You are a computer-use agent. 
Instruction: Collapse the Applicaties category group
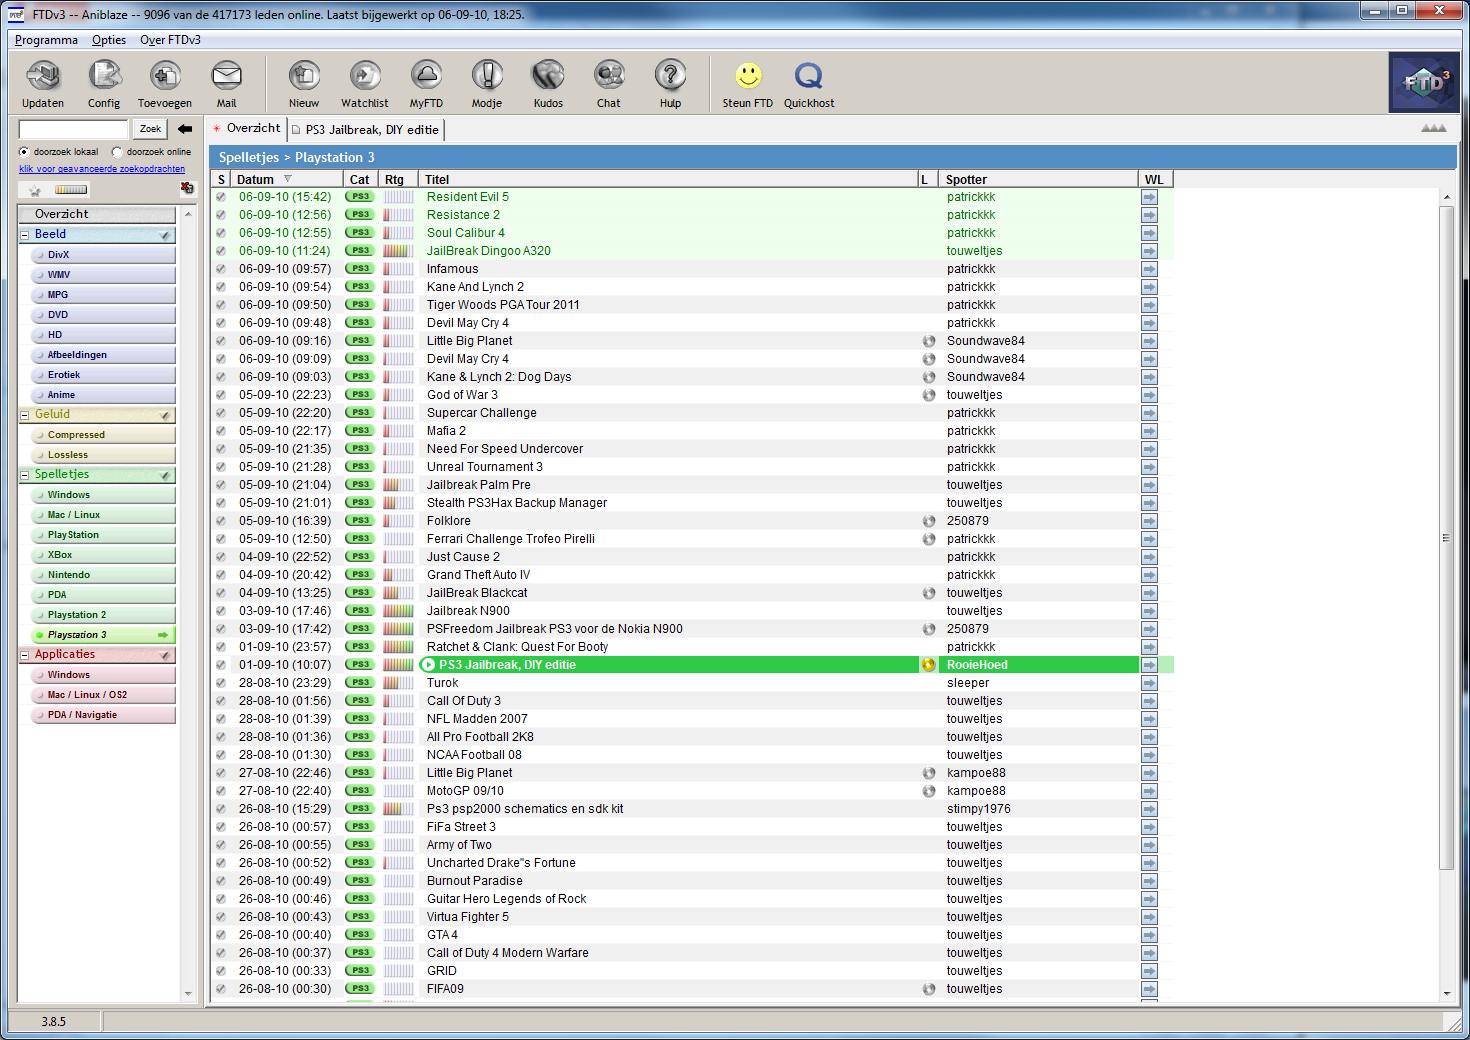pos(25,655)
